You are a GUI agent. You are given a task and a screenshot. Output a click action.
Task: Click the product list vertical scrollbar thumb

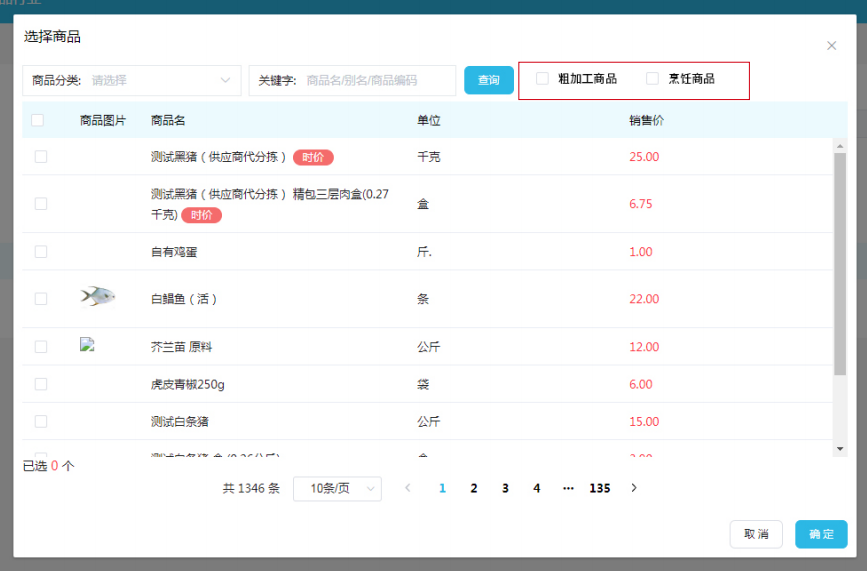[x=840, y=264]
